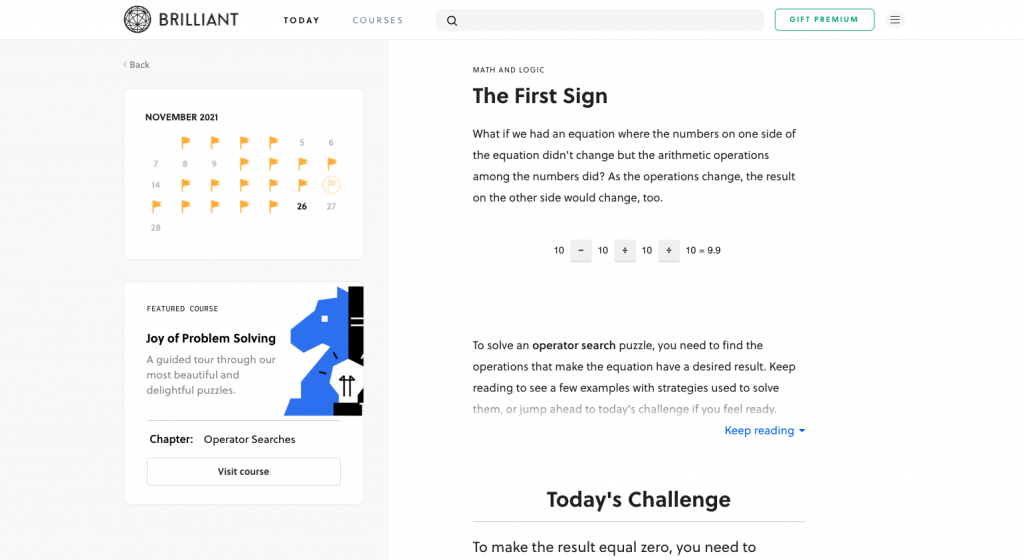Viewport: 1024px width, 560px height.
Task: Click the last flag in the calendar's second row
Action: 331,163
